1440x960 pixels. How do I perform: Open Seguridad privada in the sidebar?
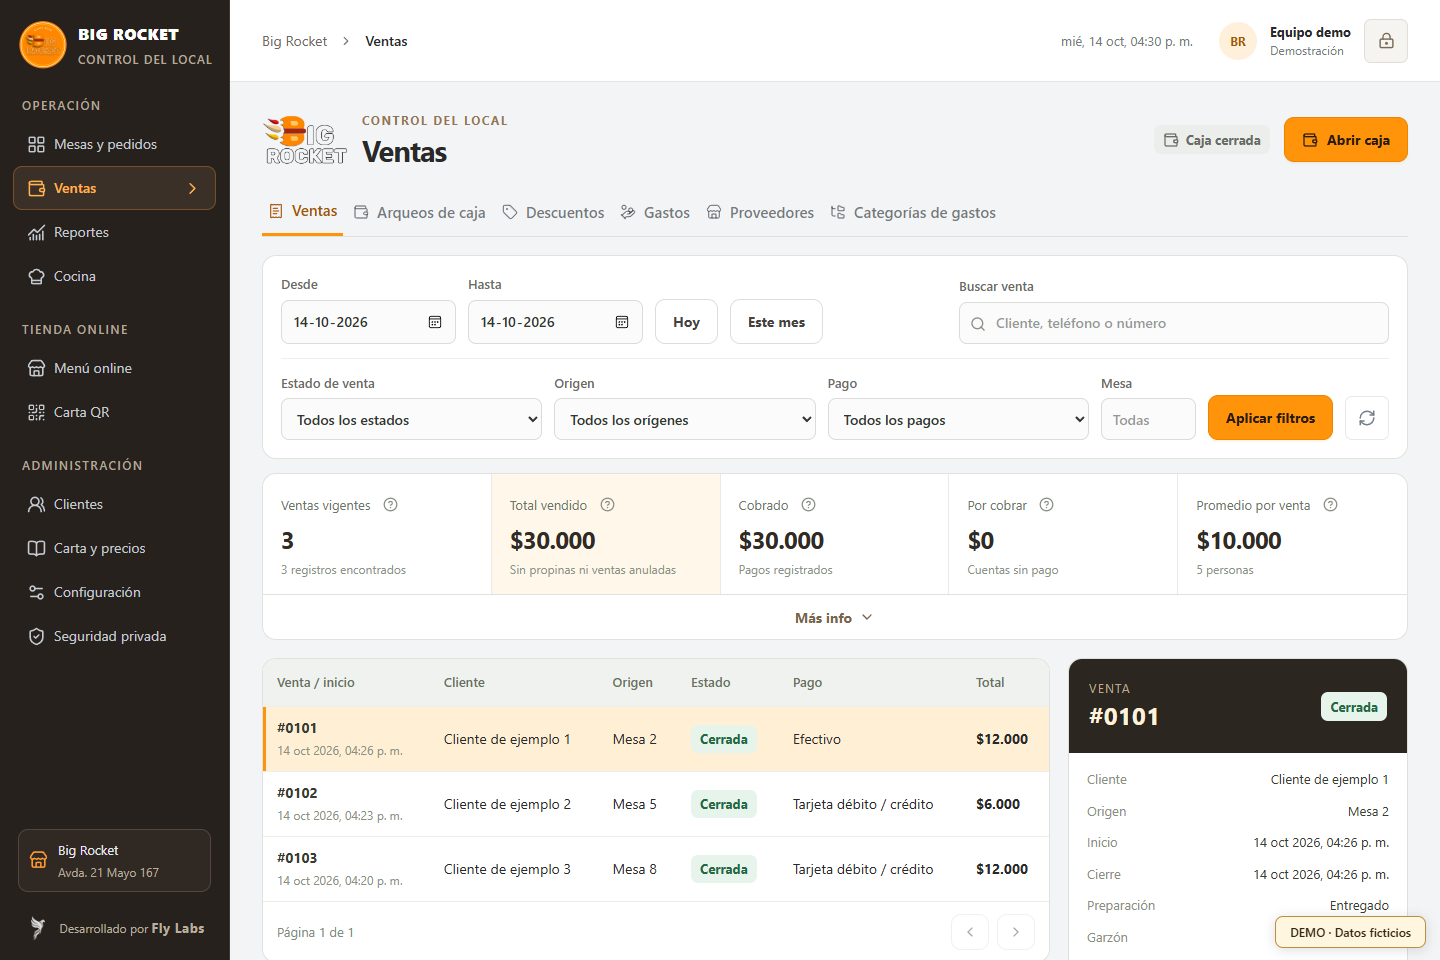tap(114, 636)
